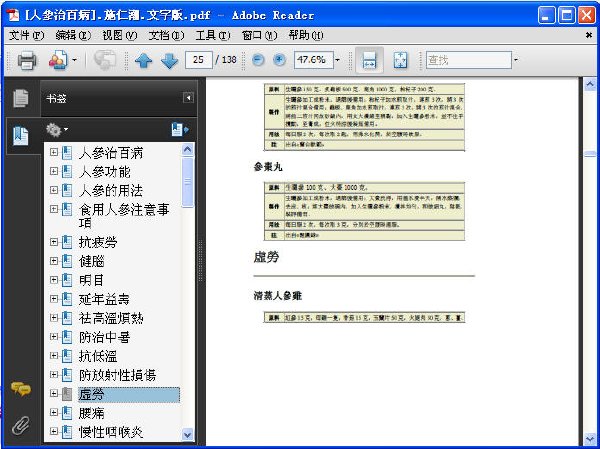600x449 pixels.
Task: Jump to 健脑 bookmark
Action: click(x=91, y=261)
